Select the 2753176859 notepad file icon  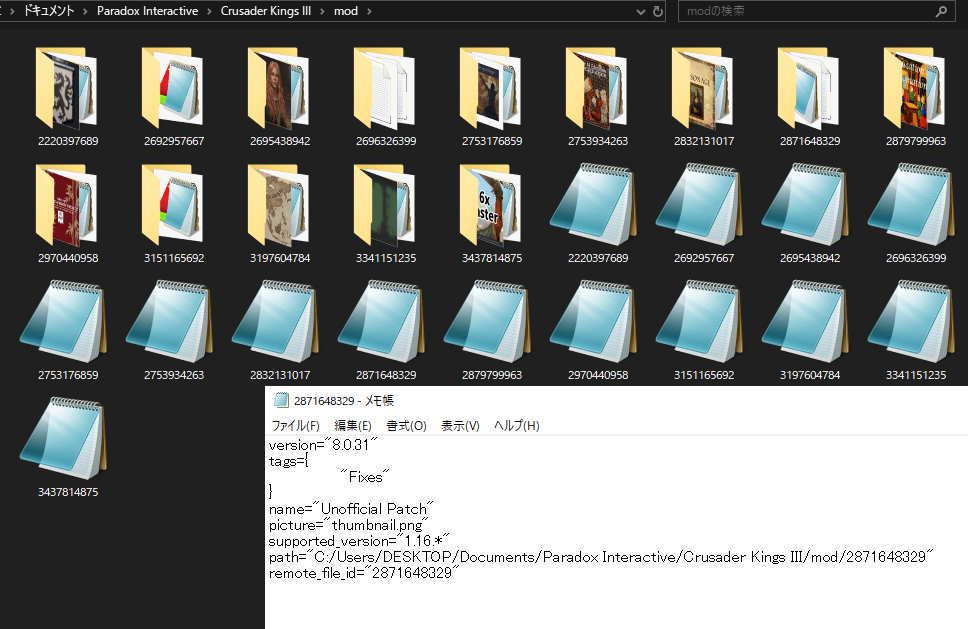[63, 321]
